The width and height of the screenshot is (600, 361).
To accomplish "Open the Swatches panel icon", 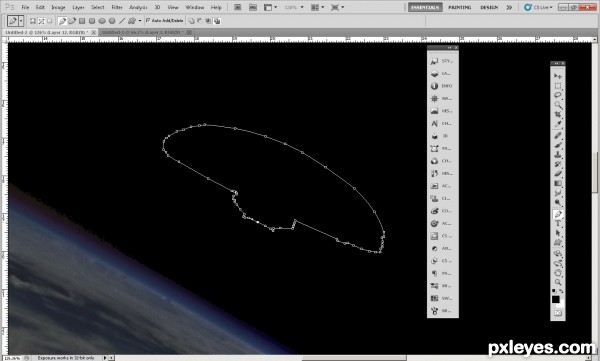I will tap(434, 298).
